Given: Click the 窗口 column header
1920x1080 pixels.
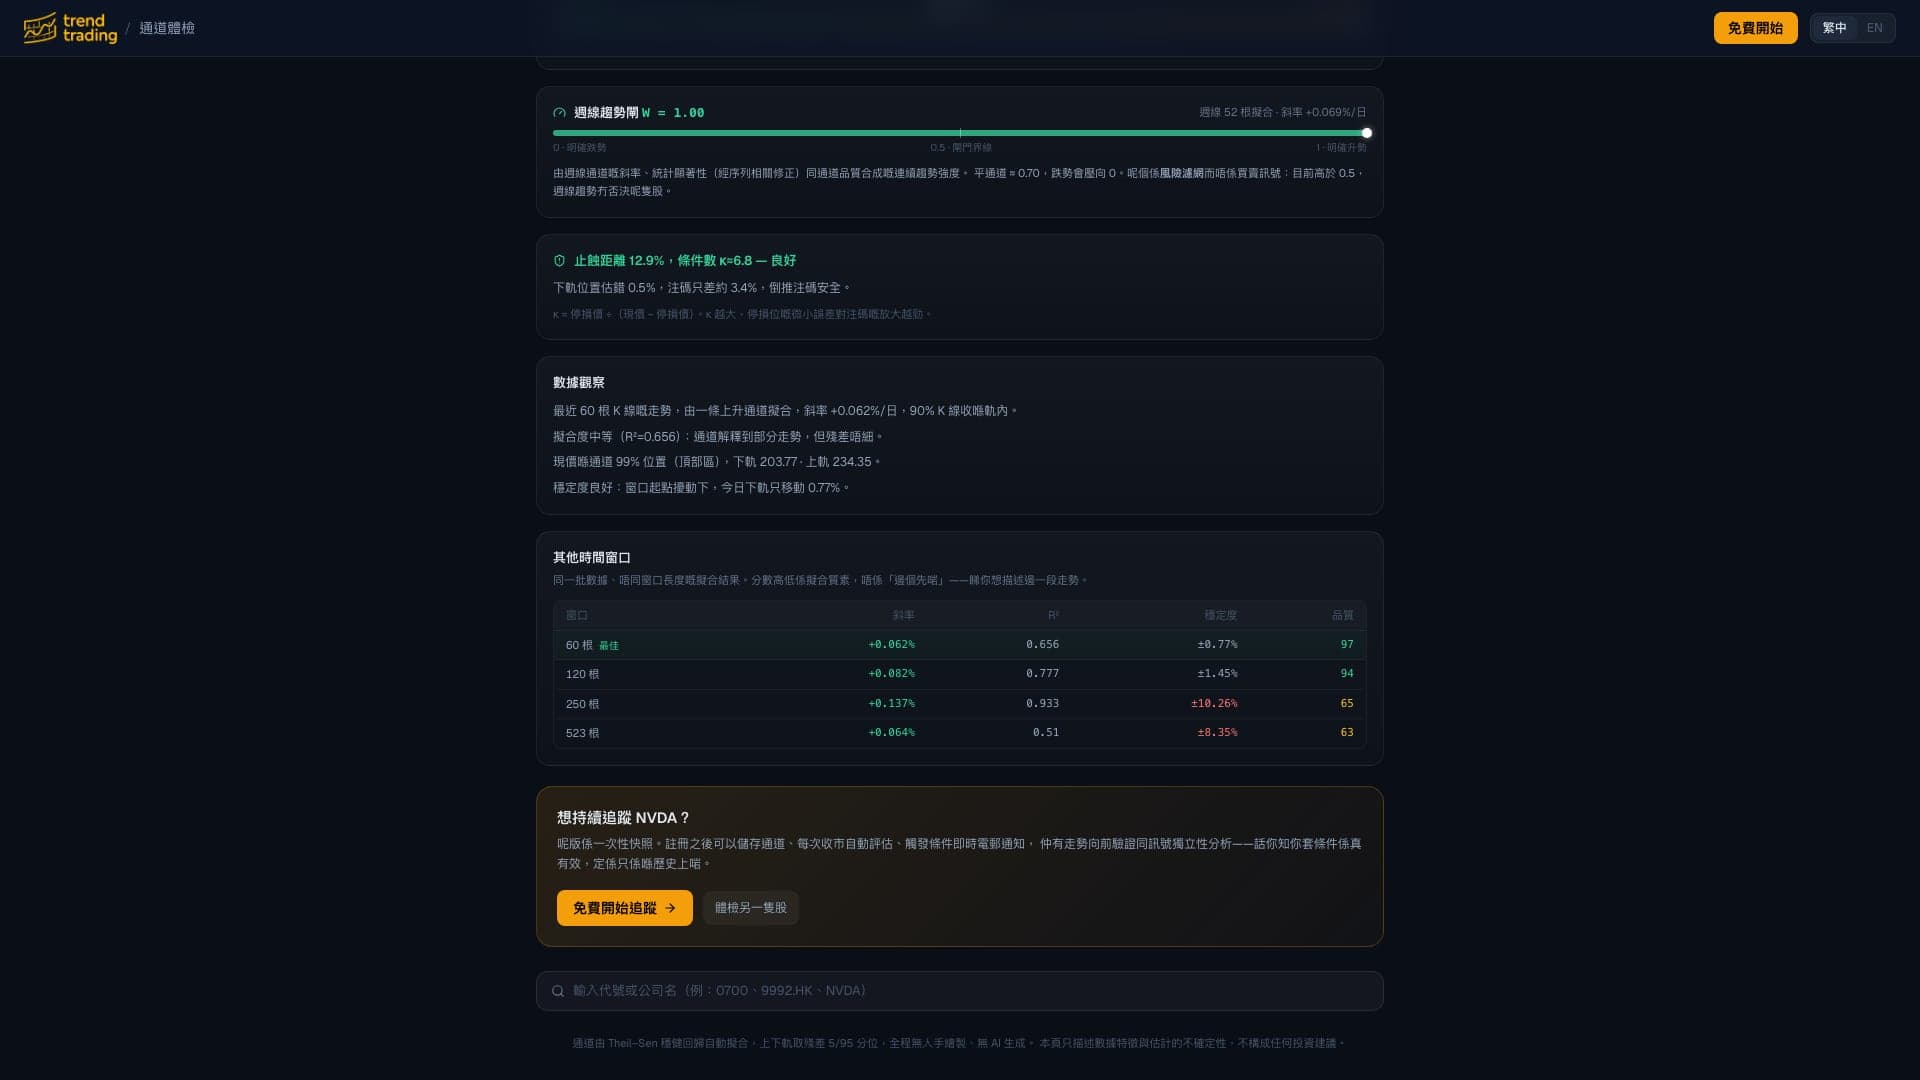Looking at the screenshot, I should [577, 616].
